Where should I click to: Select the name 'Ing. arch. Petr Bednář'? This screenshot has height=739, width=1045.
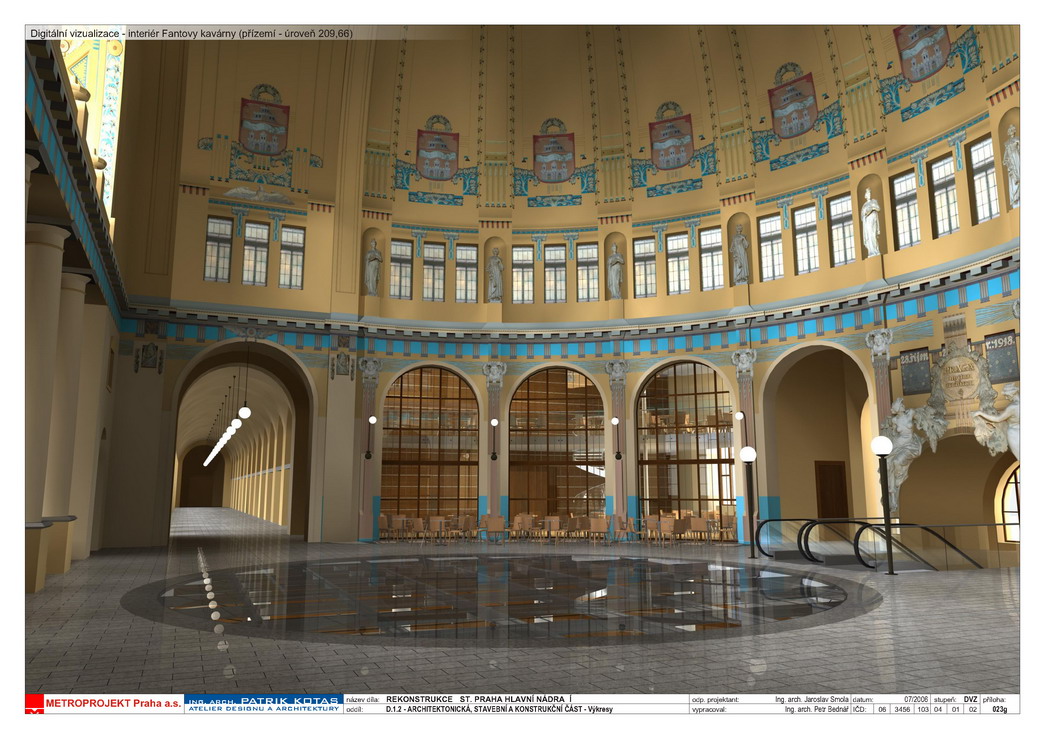click(x=816, y=709)
